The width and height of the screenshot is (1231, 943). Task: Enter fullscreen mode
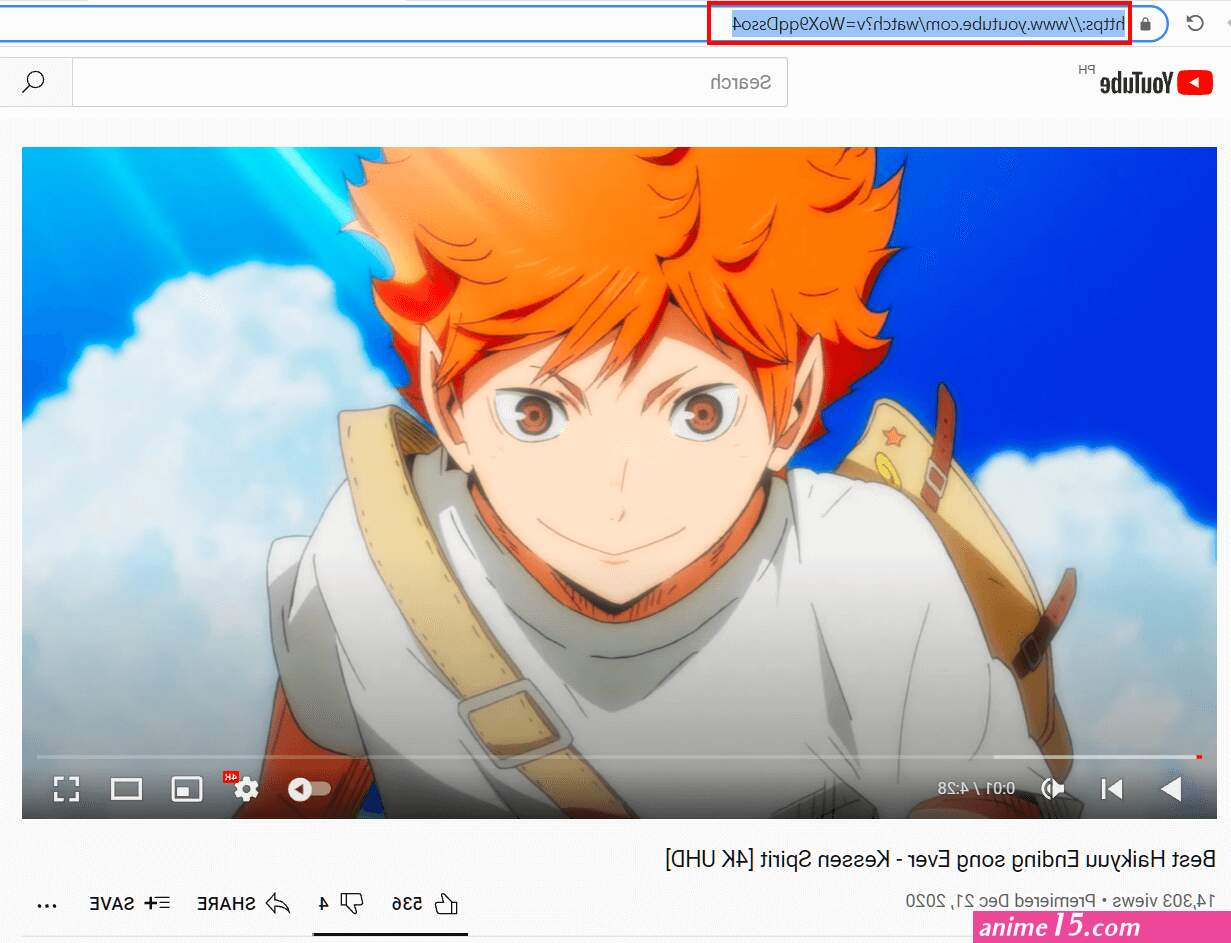pyautogui.click(x=66, y=789)
